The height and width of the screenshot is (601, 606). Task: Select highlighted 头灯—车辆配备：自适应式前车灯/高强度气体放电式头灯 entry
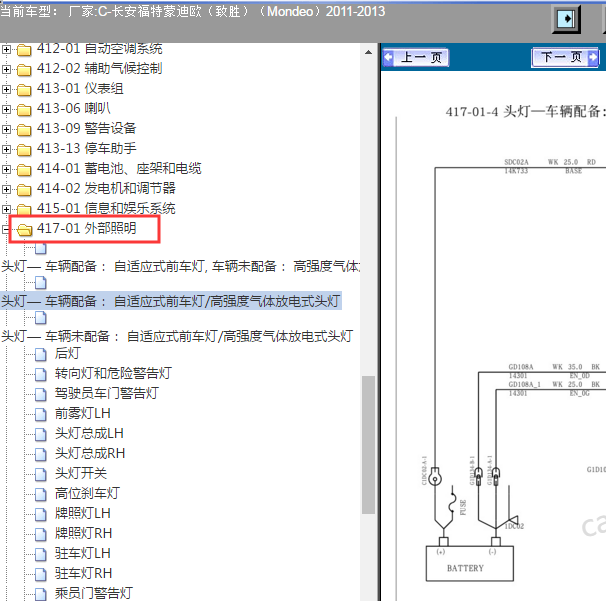(171, 301)
